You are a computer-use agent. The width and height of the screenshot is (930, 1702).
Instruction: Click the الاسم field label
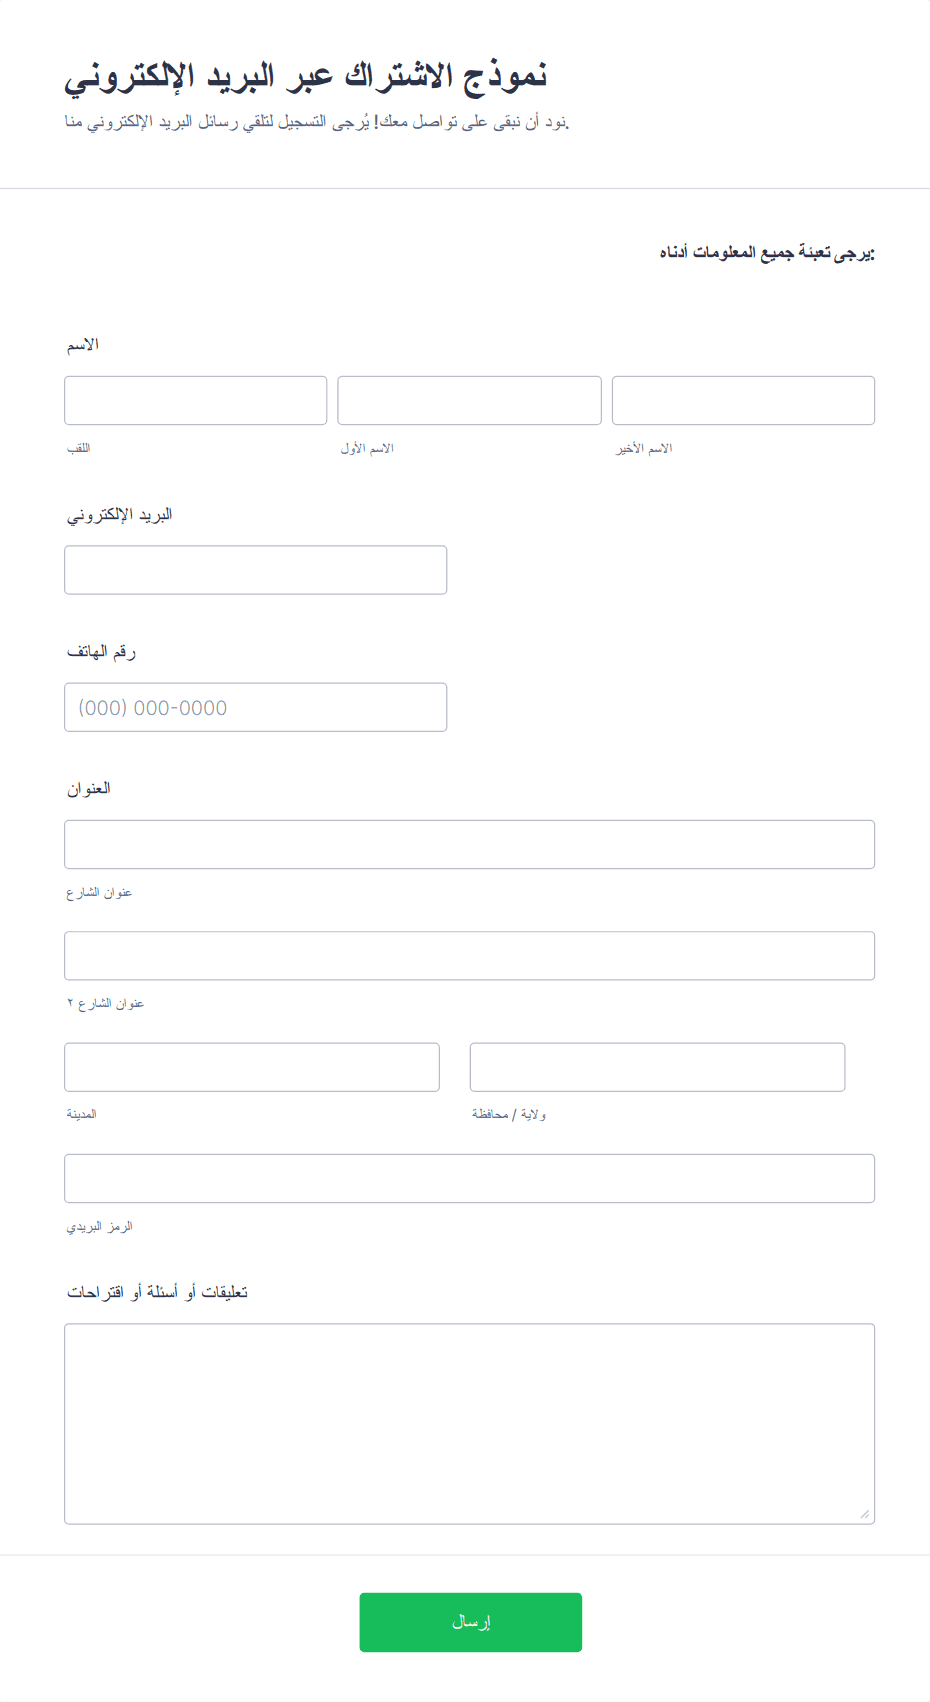[83, 345]
